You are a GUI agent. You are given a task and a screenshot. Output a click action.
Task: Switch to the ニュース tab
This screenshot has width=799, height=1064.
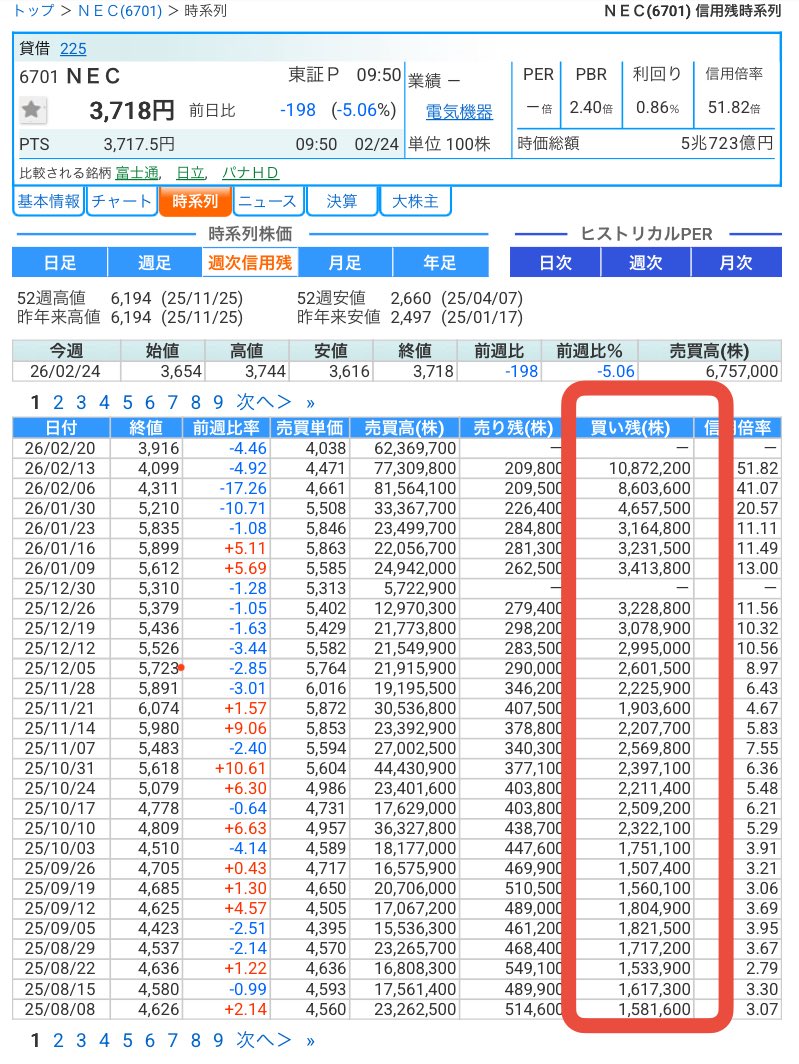pos(267,202)
